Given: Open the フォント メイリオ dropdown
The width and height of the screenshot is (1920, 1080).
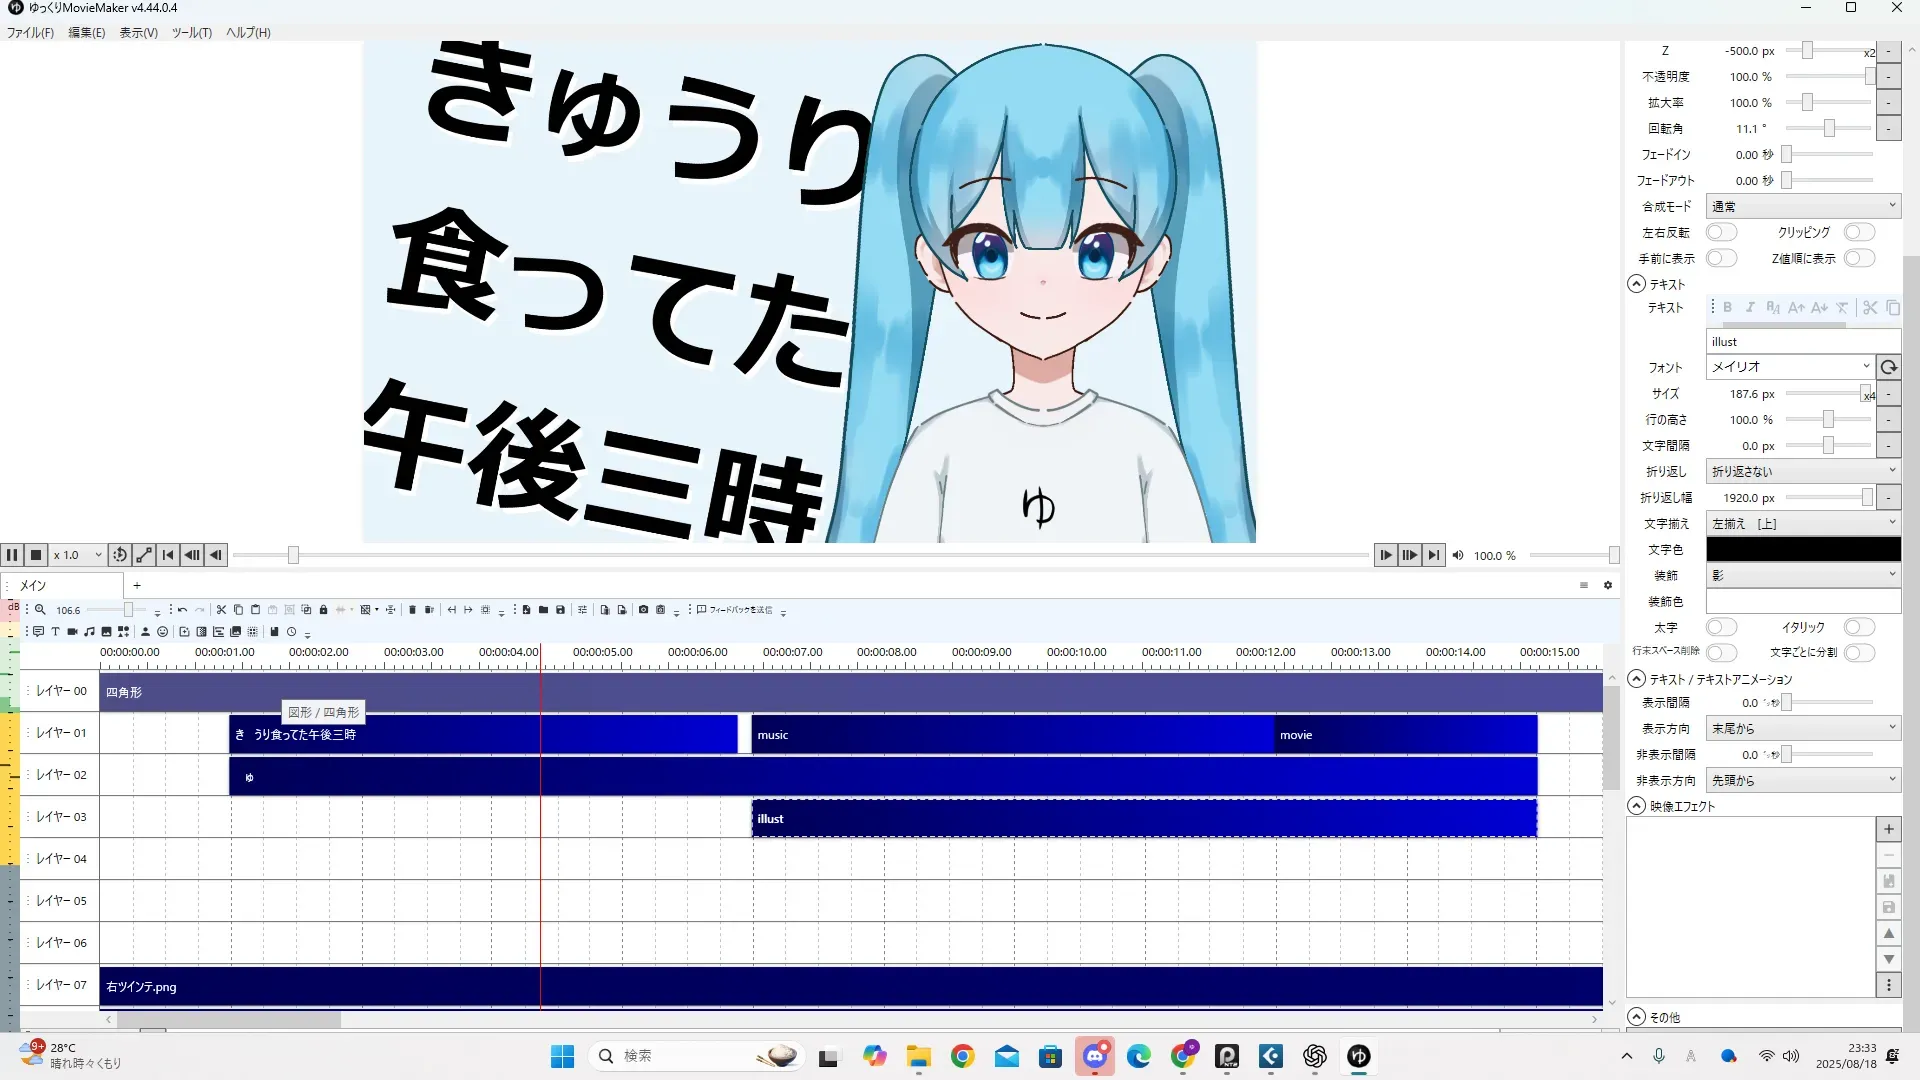Looking at the screenshot, I should (x=1789, y=367).
